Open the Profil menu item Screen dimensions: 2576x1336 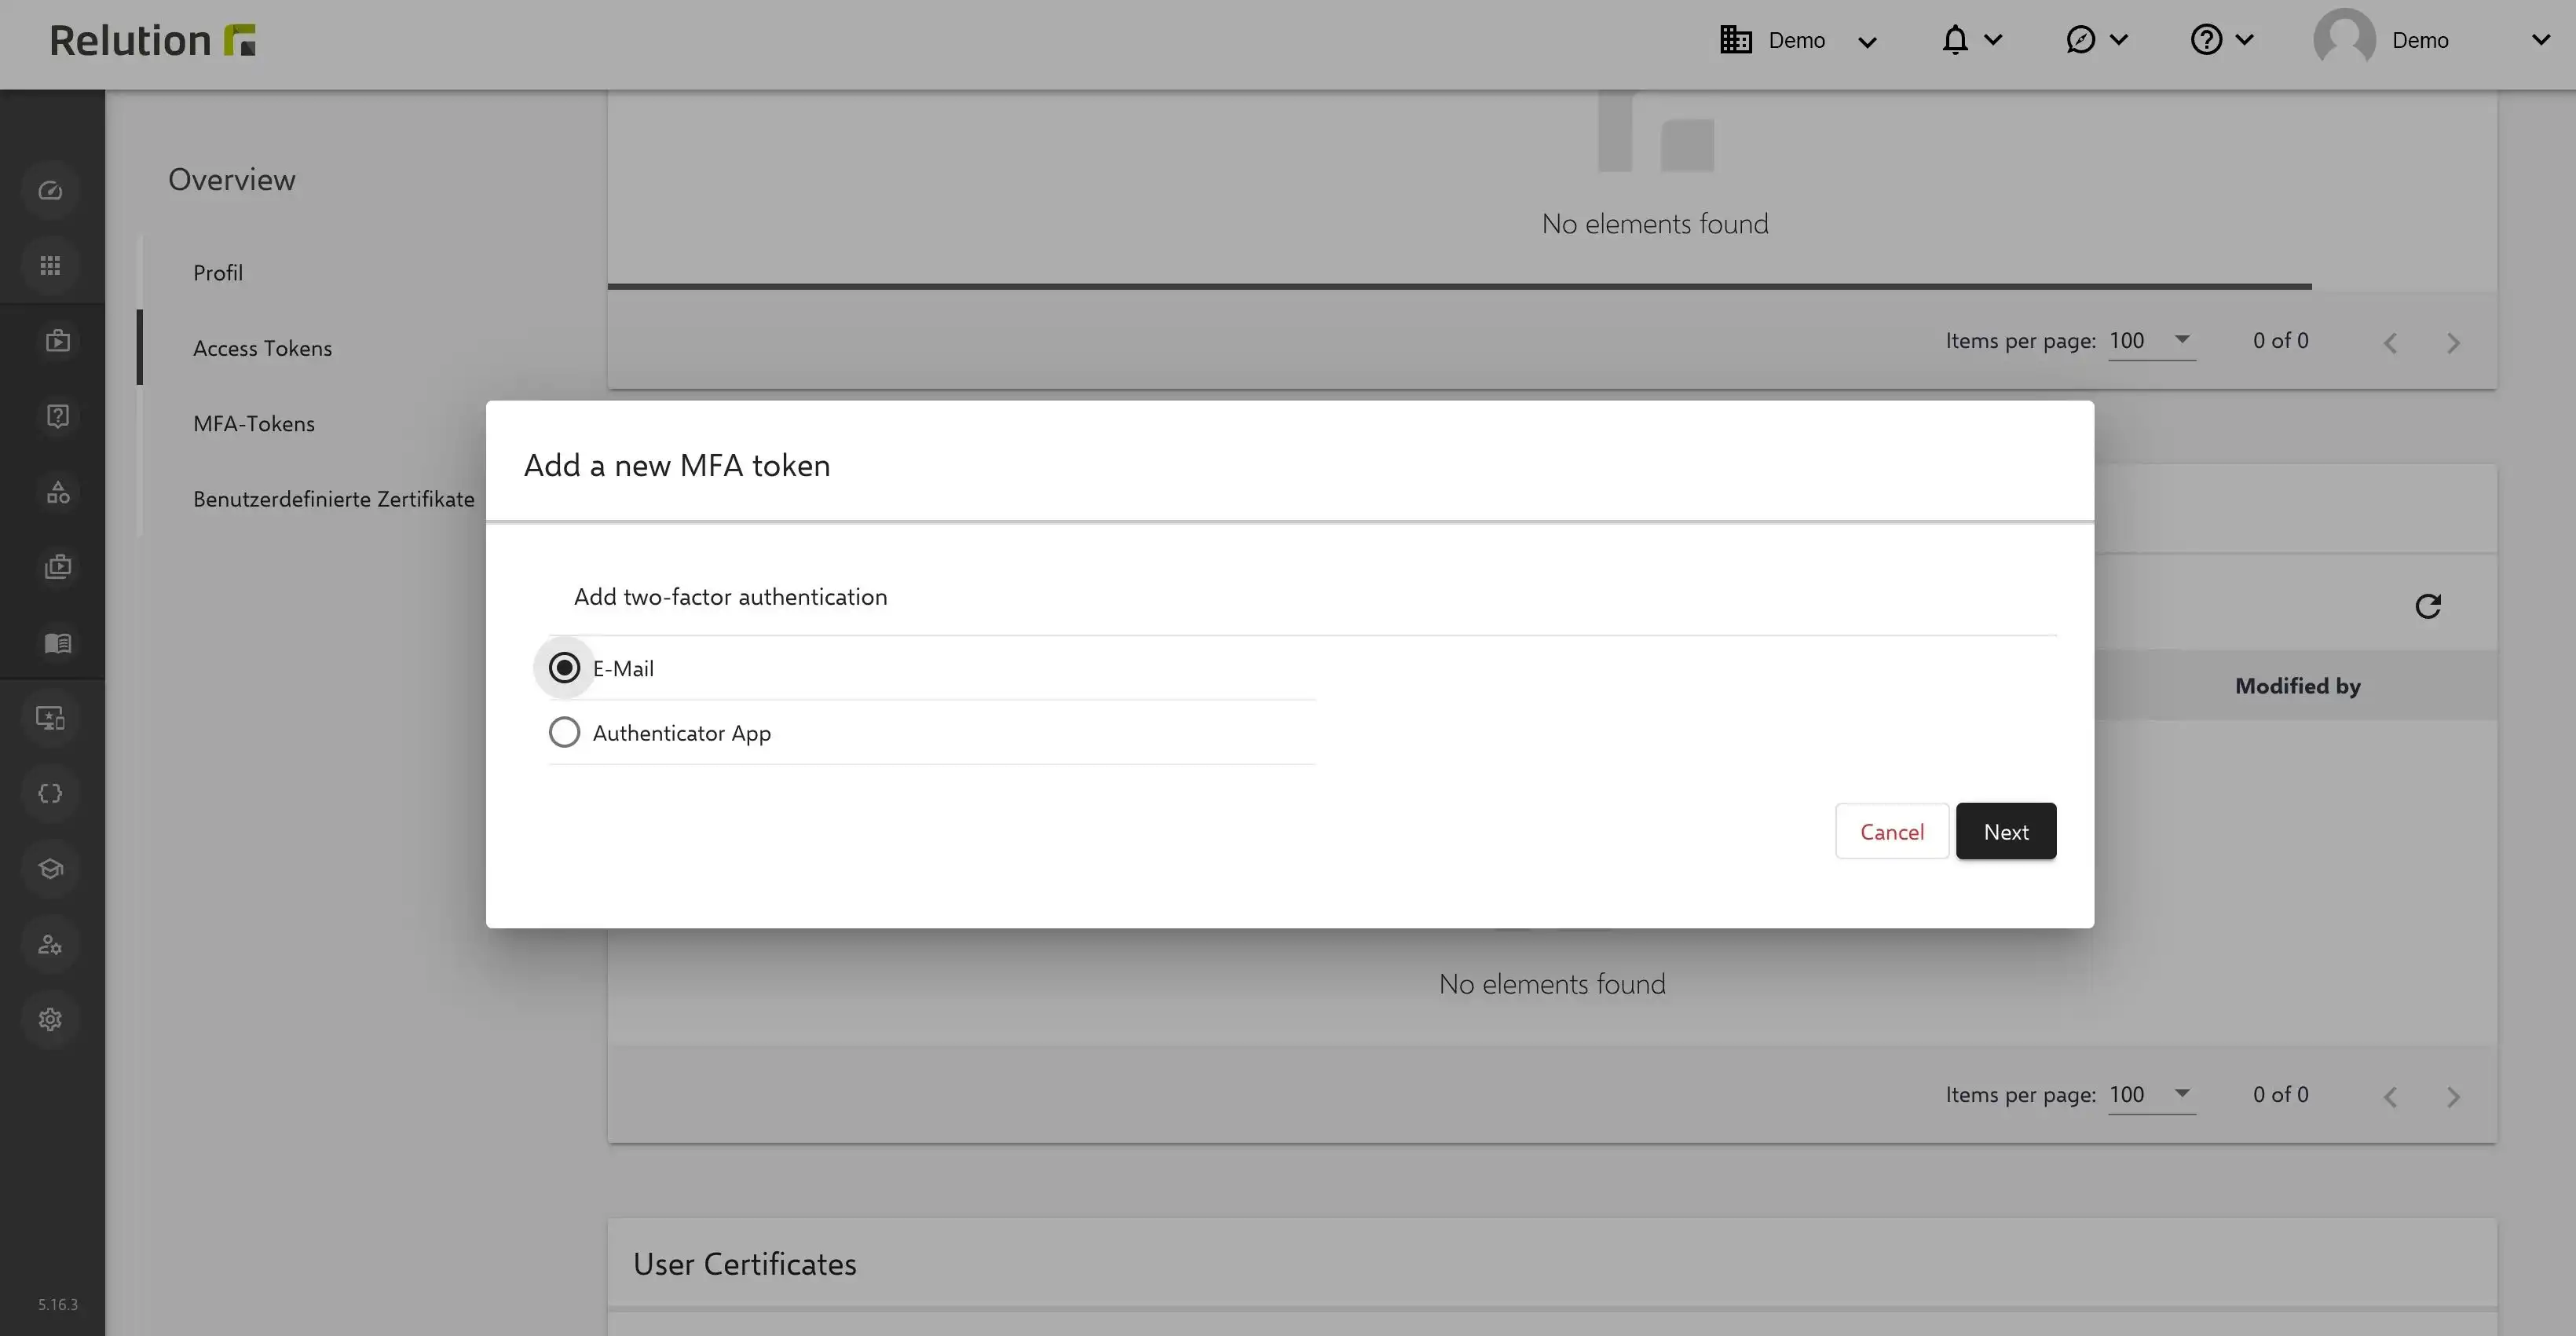tap(218, 273)
